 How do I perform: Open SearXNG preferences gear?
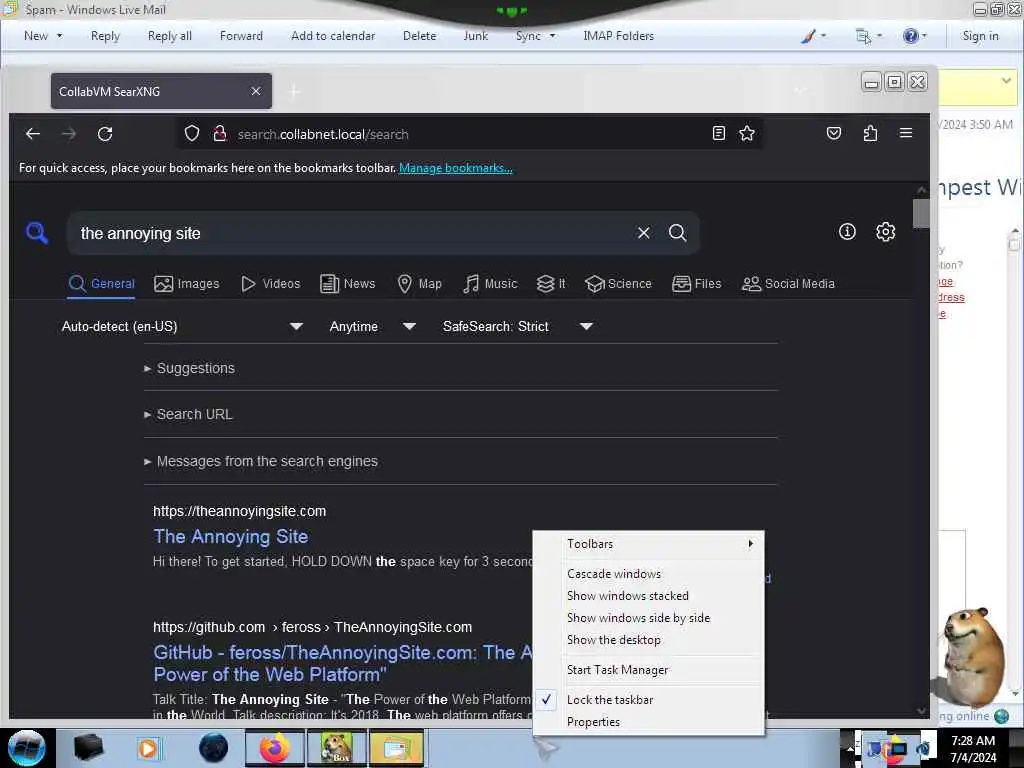tap(885, 231)
